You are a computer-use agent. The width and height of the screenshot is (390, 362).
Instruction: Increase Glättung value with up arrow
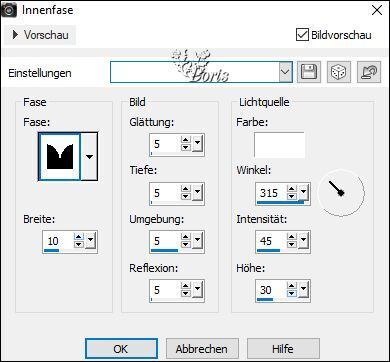tap(186, 141)
